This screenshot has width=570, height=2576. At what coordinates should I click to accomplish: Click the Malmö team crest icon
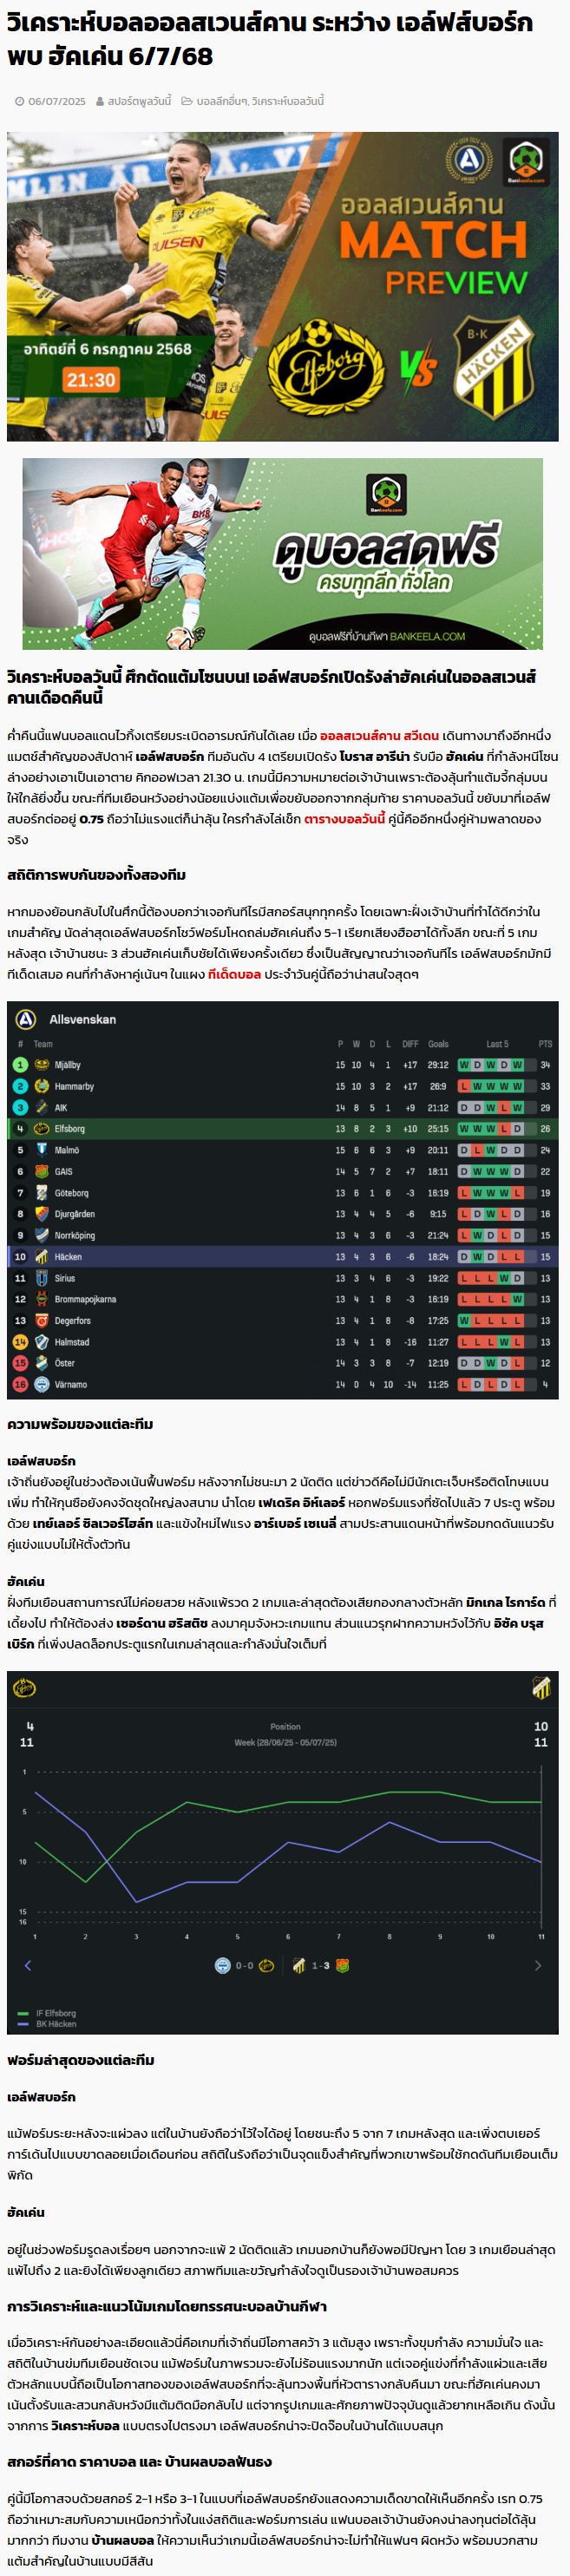pos(42,1150)
